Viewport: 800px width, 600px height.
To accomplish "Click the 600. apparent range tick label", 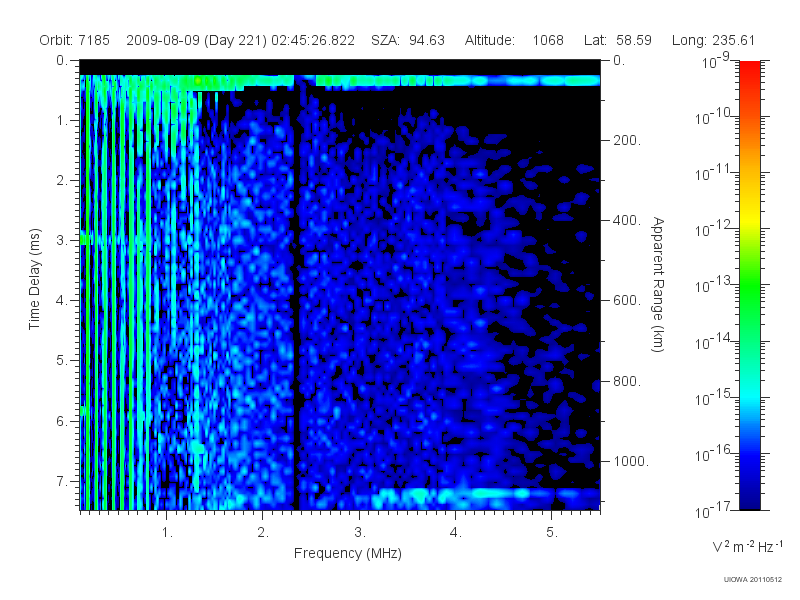I will point(627,301).
